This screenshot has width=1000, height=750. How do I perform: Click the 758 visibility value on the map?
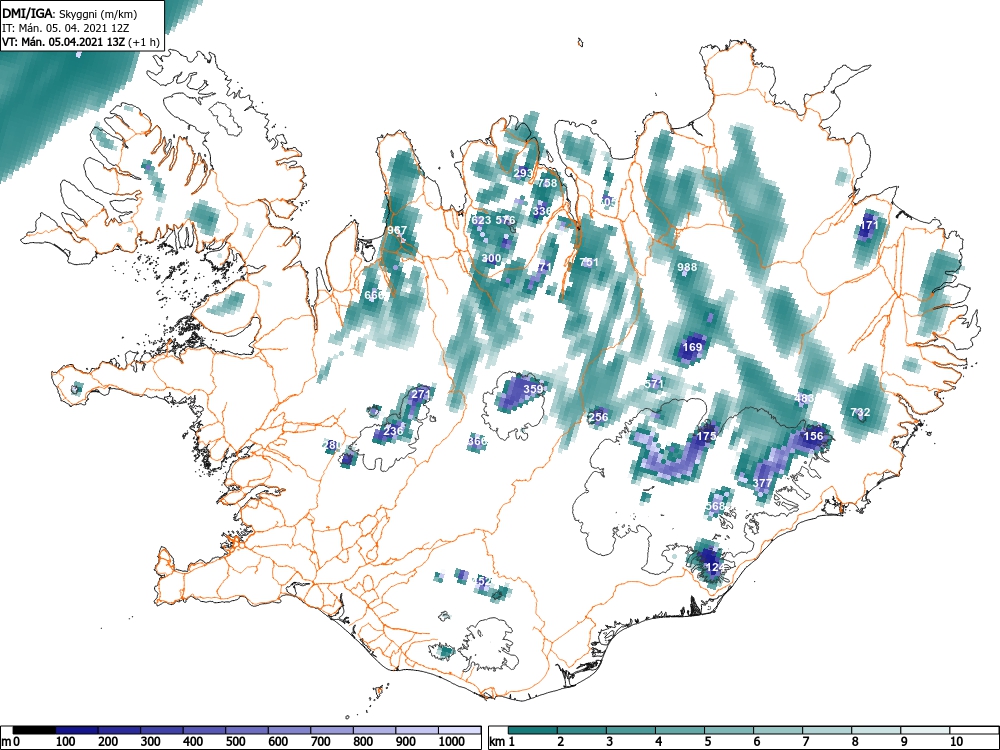coord(547,183)
